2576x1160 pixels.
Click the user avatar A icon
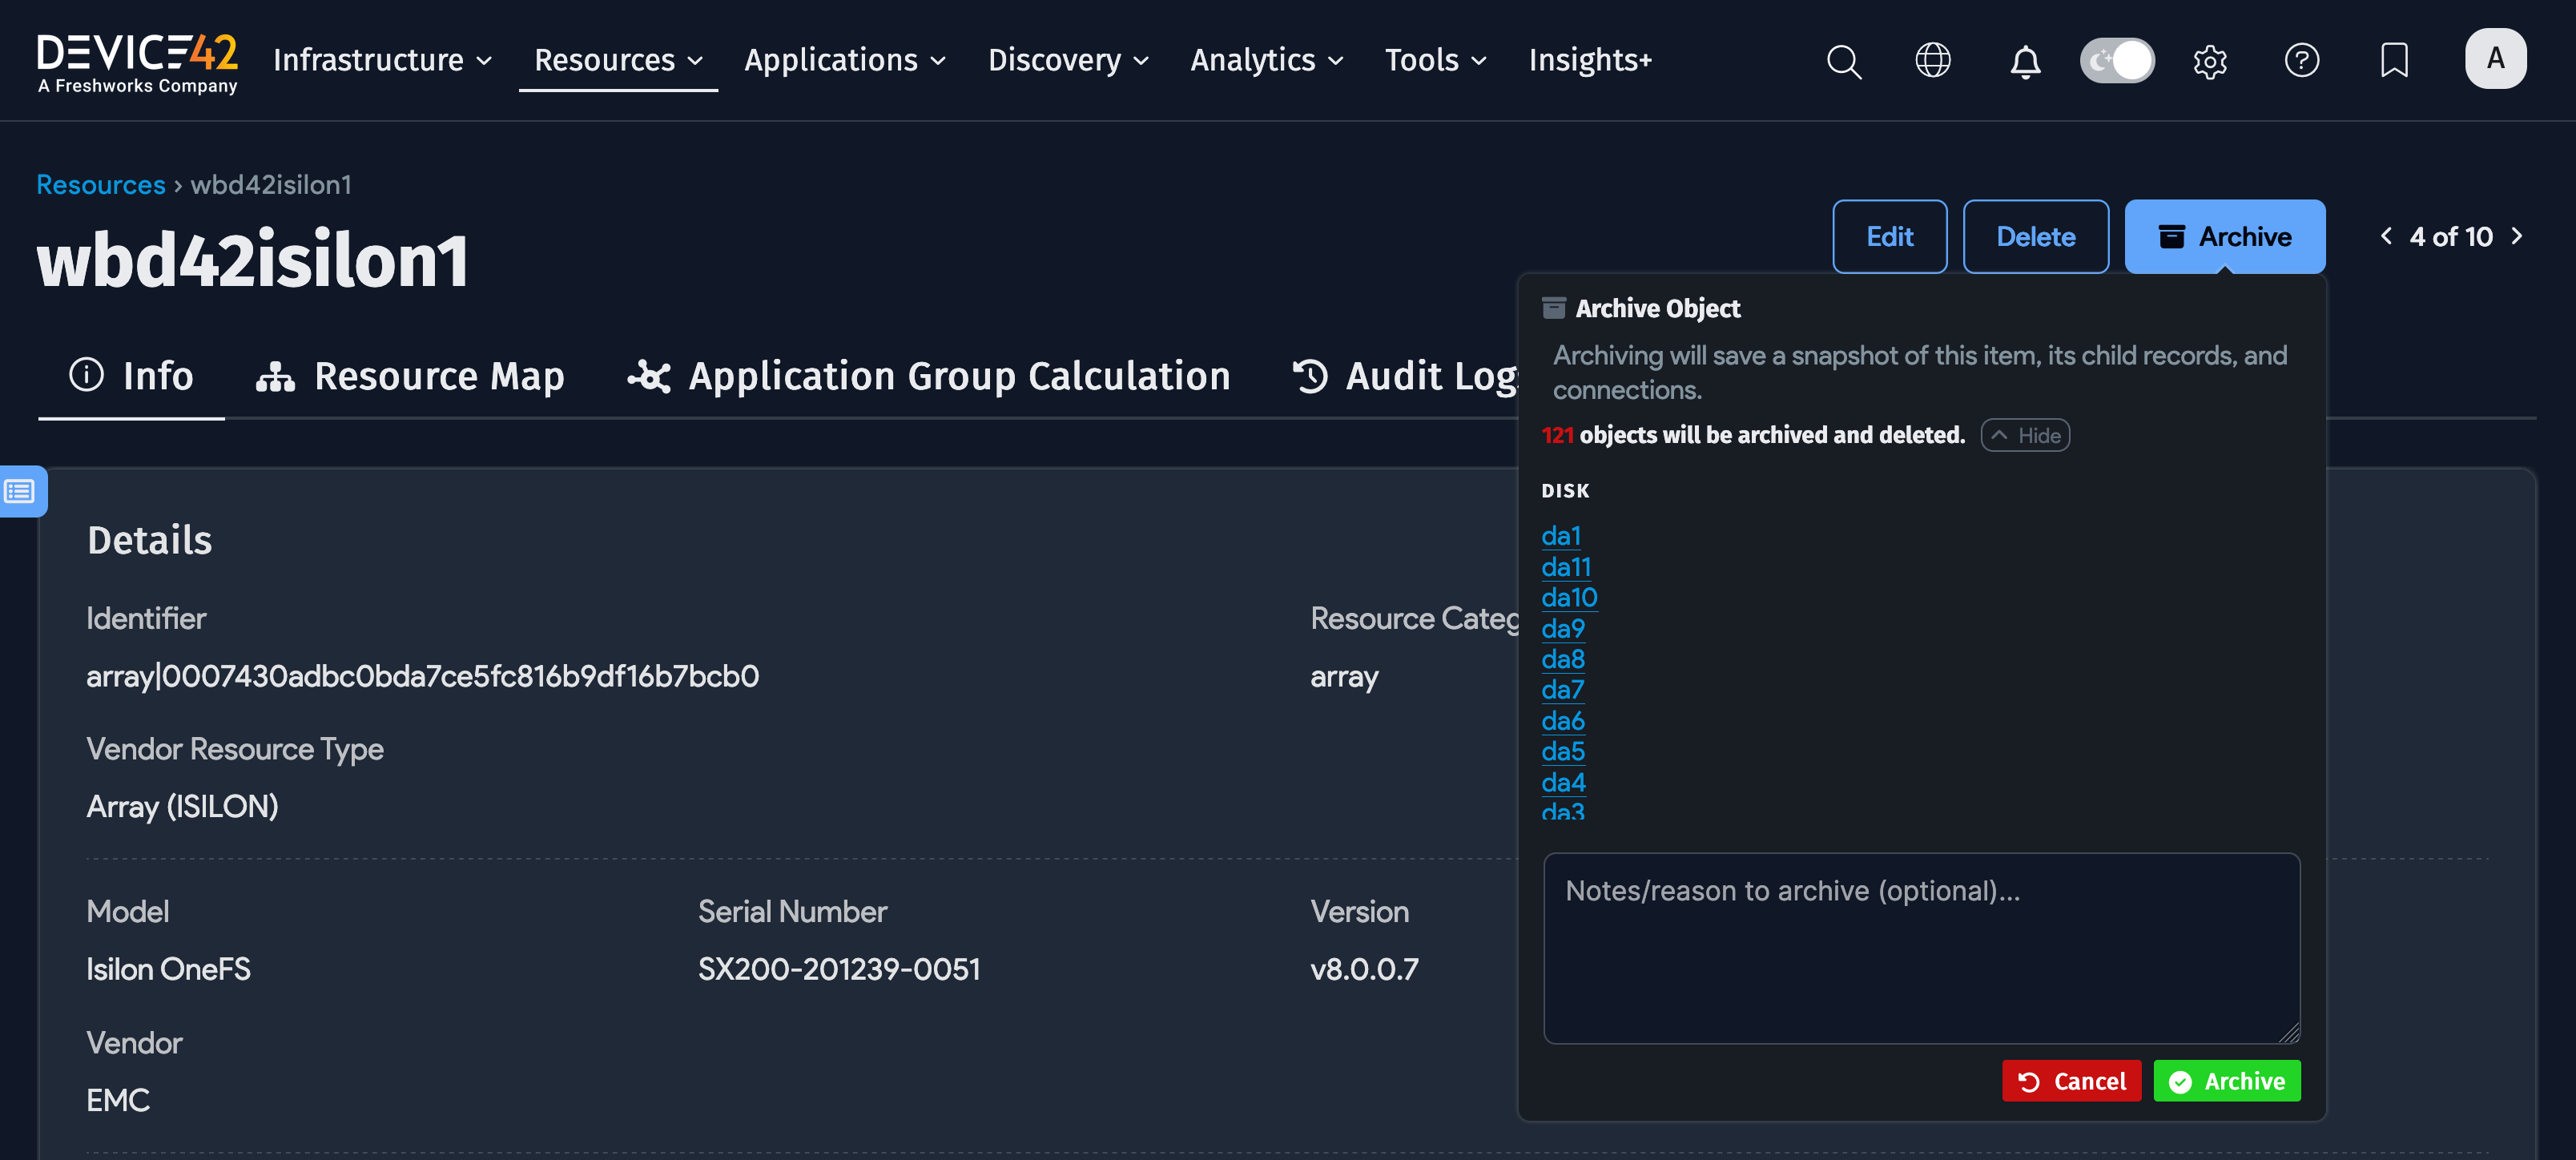(x=2495, y=59)
